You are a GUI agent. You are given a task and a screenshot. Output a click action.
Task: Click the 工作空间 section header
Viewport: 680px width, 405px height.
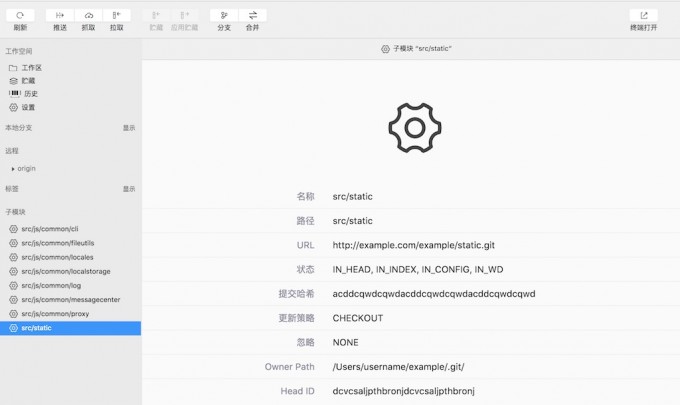coord(19,51)
